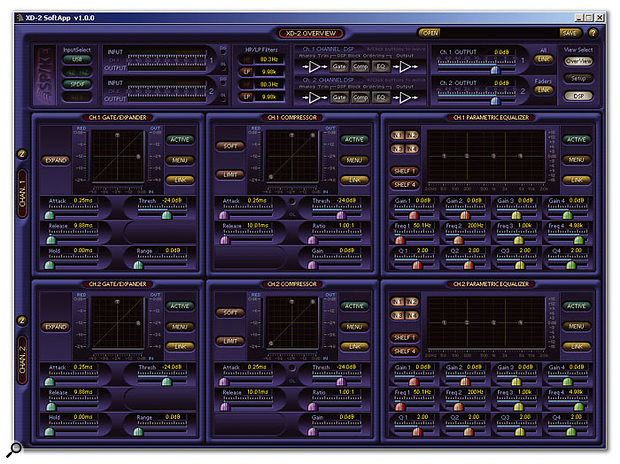Select the CHAN 1 side tab

pyautogui.click(x=23, y=193)
